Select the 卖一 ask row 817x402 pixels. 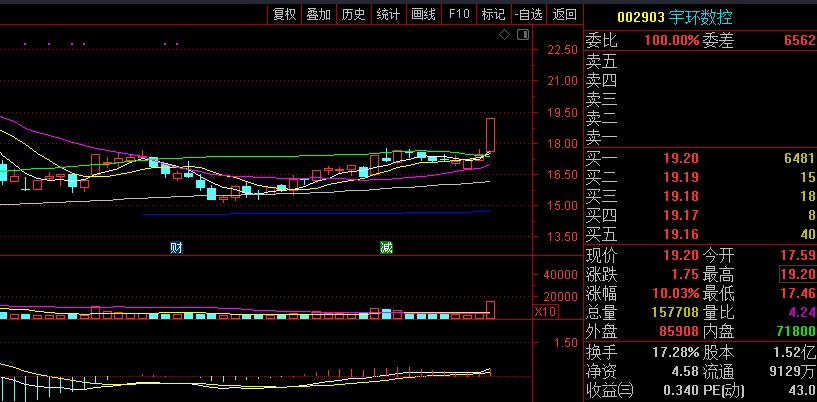click(700, 137)
